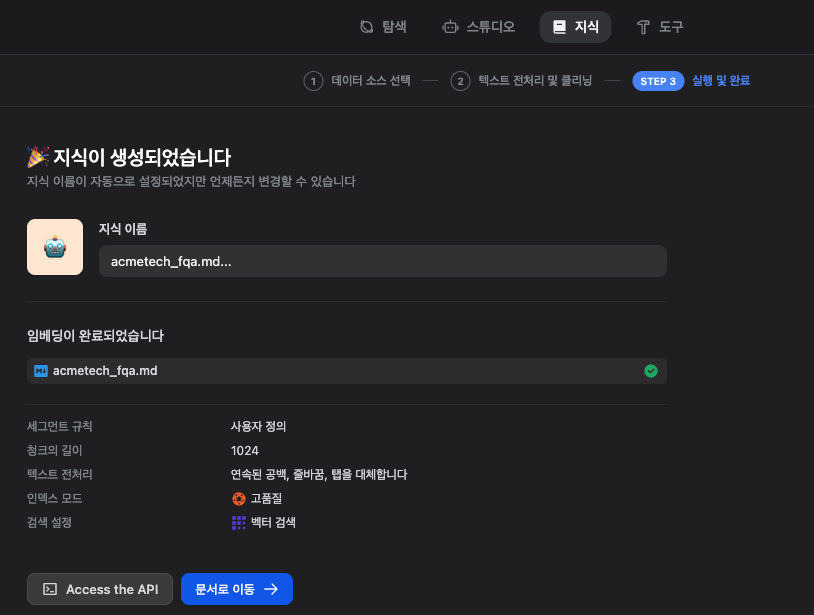Click the 벡터 검색 setting text
Viewport: 814px width, 615px height.
274,523
